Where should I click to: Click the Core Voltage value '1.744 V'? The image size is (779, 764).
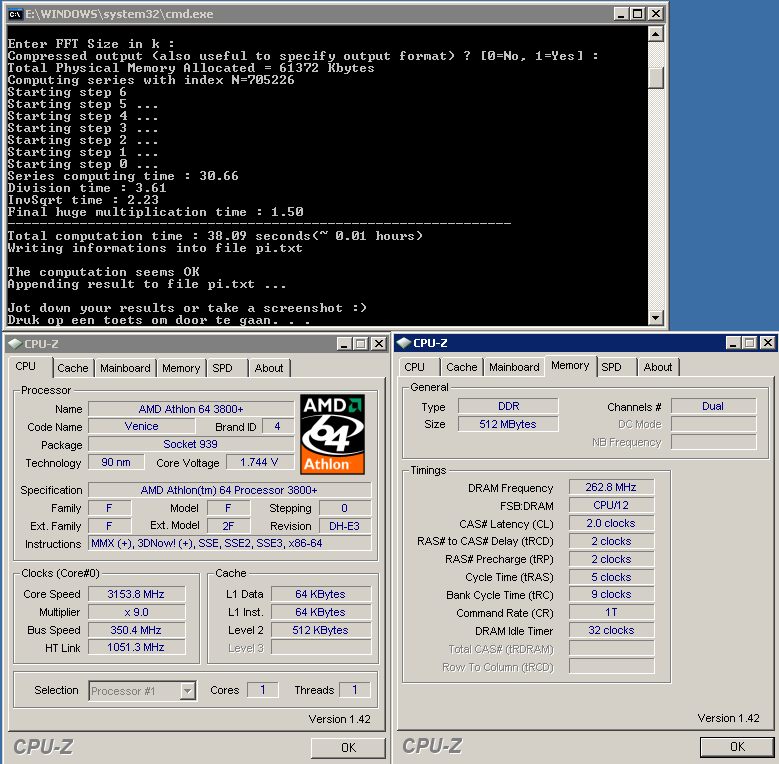[259, 462]
